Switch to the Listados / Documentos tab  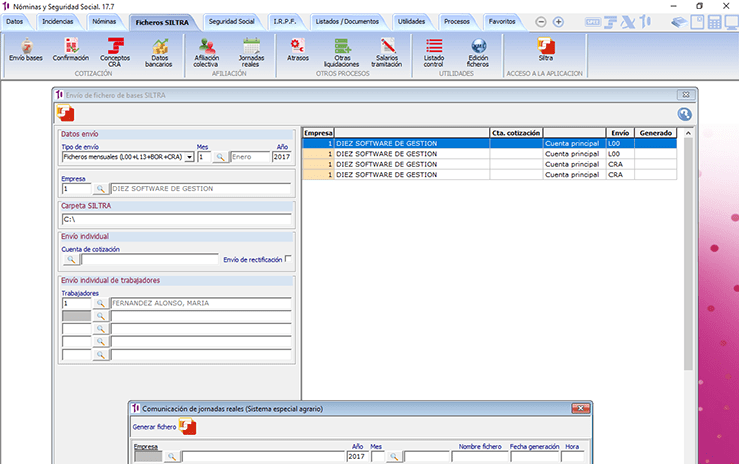[349, 20]
